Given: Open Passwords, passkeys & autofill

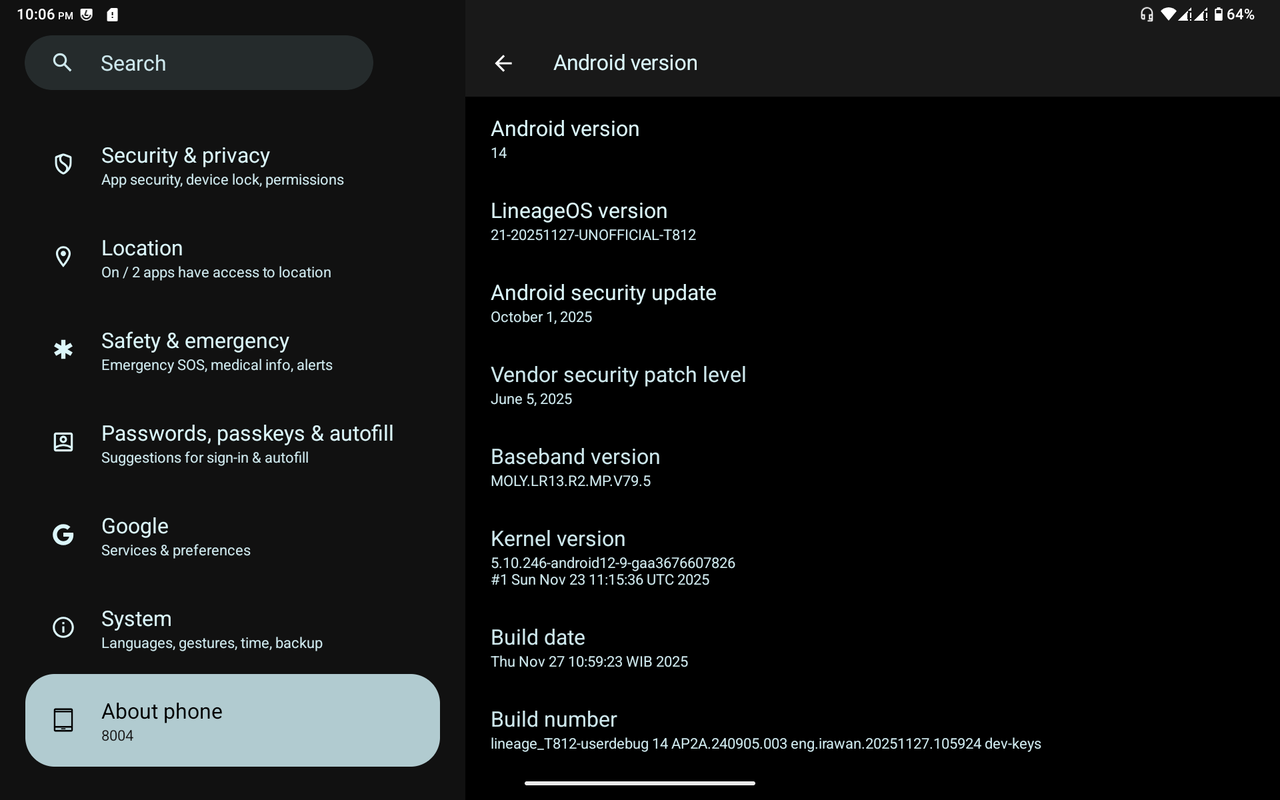Looking at the screenshot, I should tap(232, 444).
